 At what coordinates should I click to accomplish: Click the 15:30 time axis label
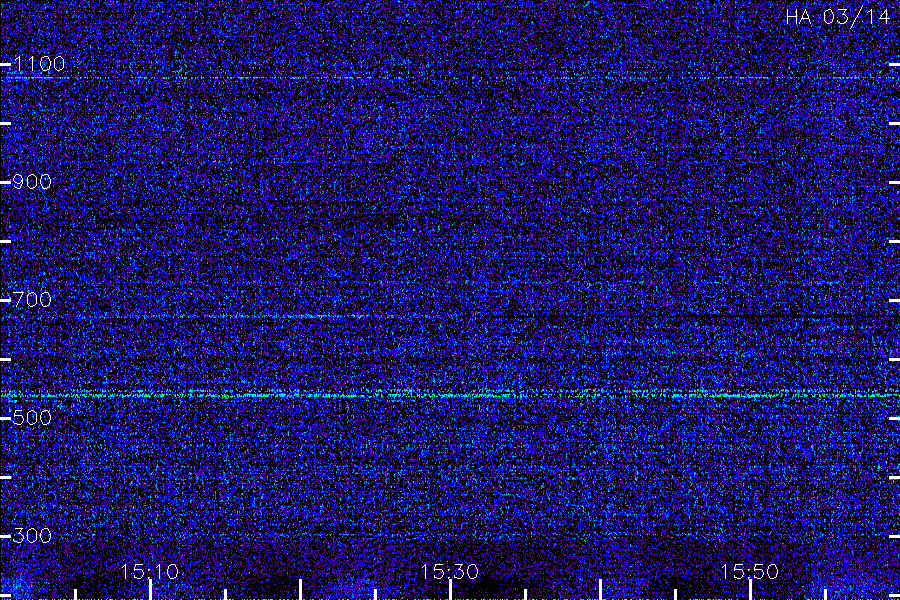click(x=449, y=571)
